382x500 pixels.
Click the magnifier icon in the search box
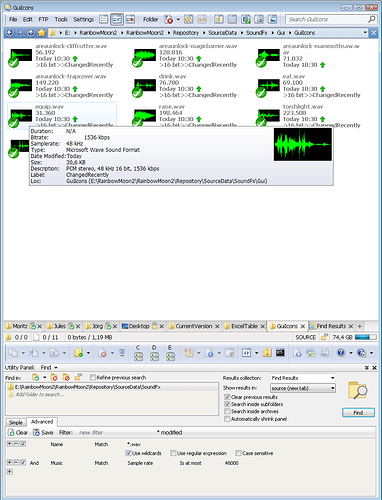tap(371, 19)
